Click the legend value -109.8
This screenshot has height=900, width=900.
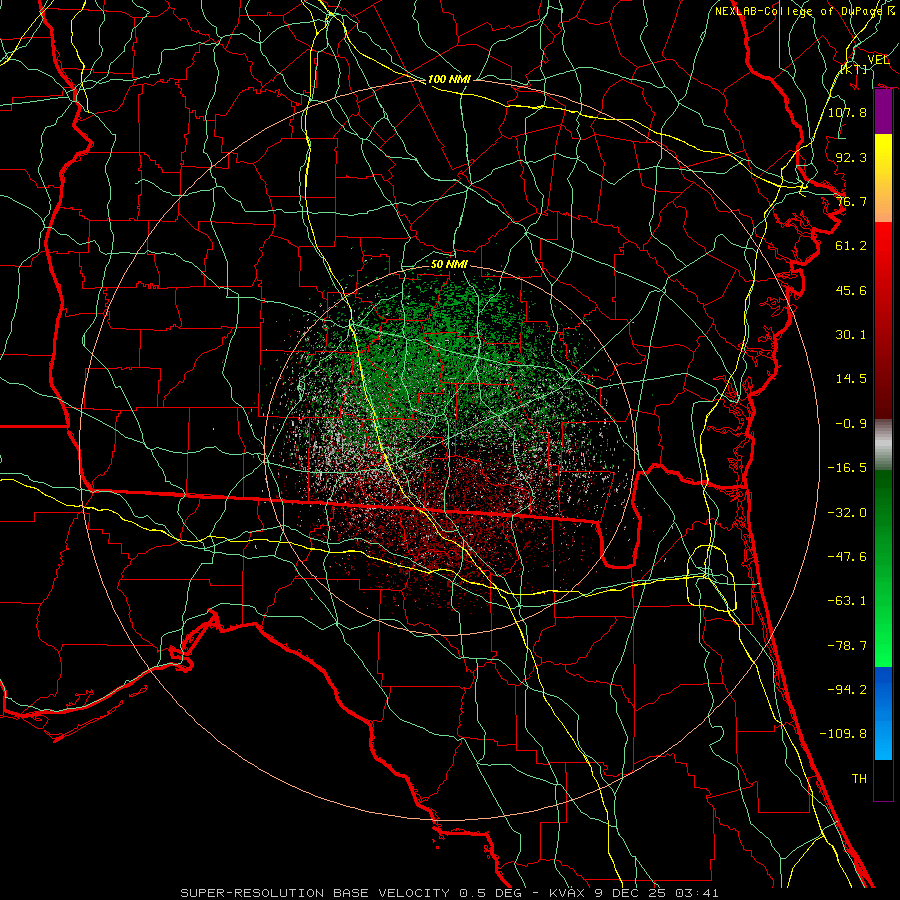(843, 734)
